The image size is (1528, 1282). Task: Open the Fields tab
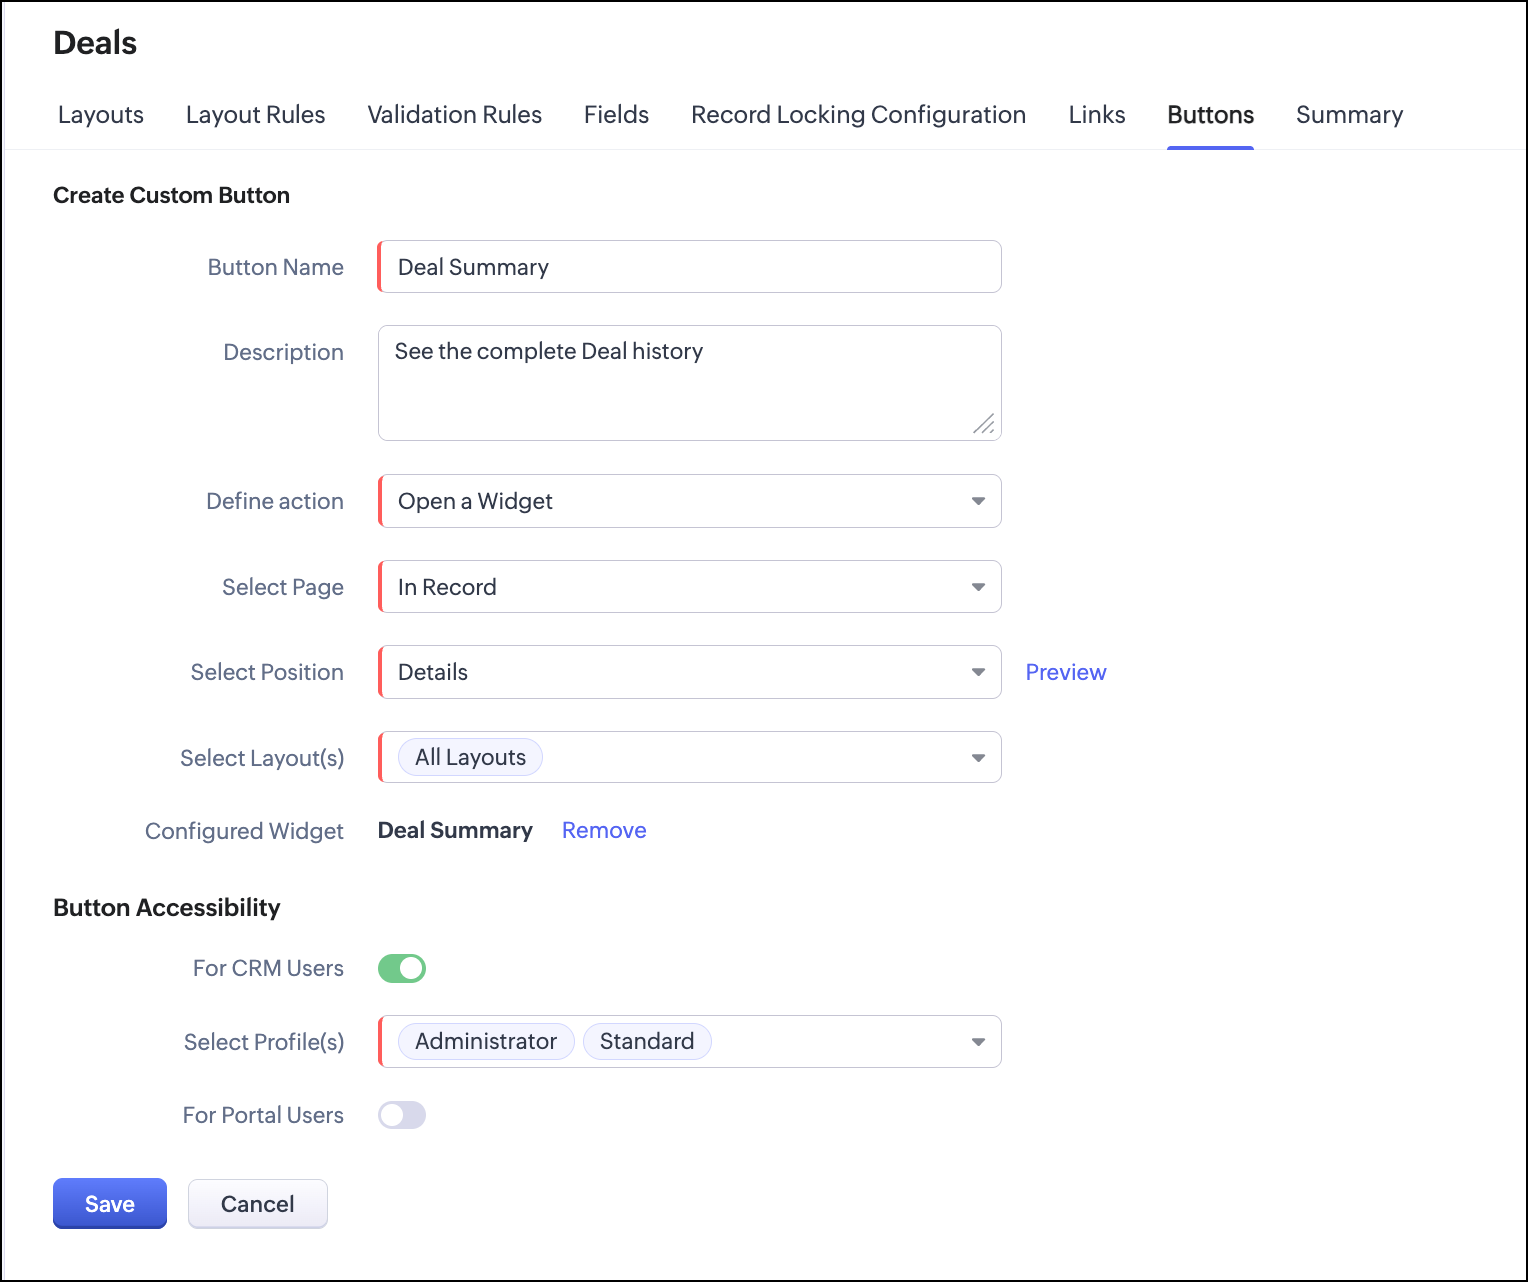(x=616, y=115)
